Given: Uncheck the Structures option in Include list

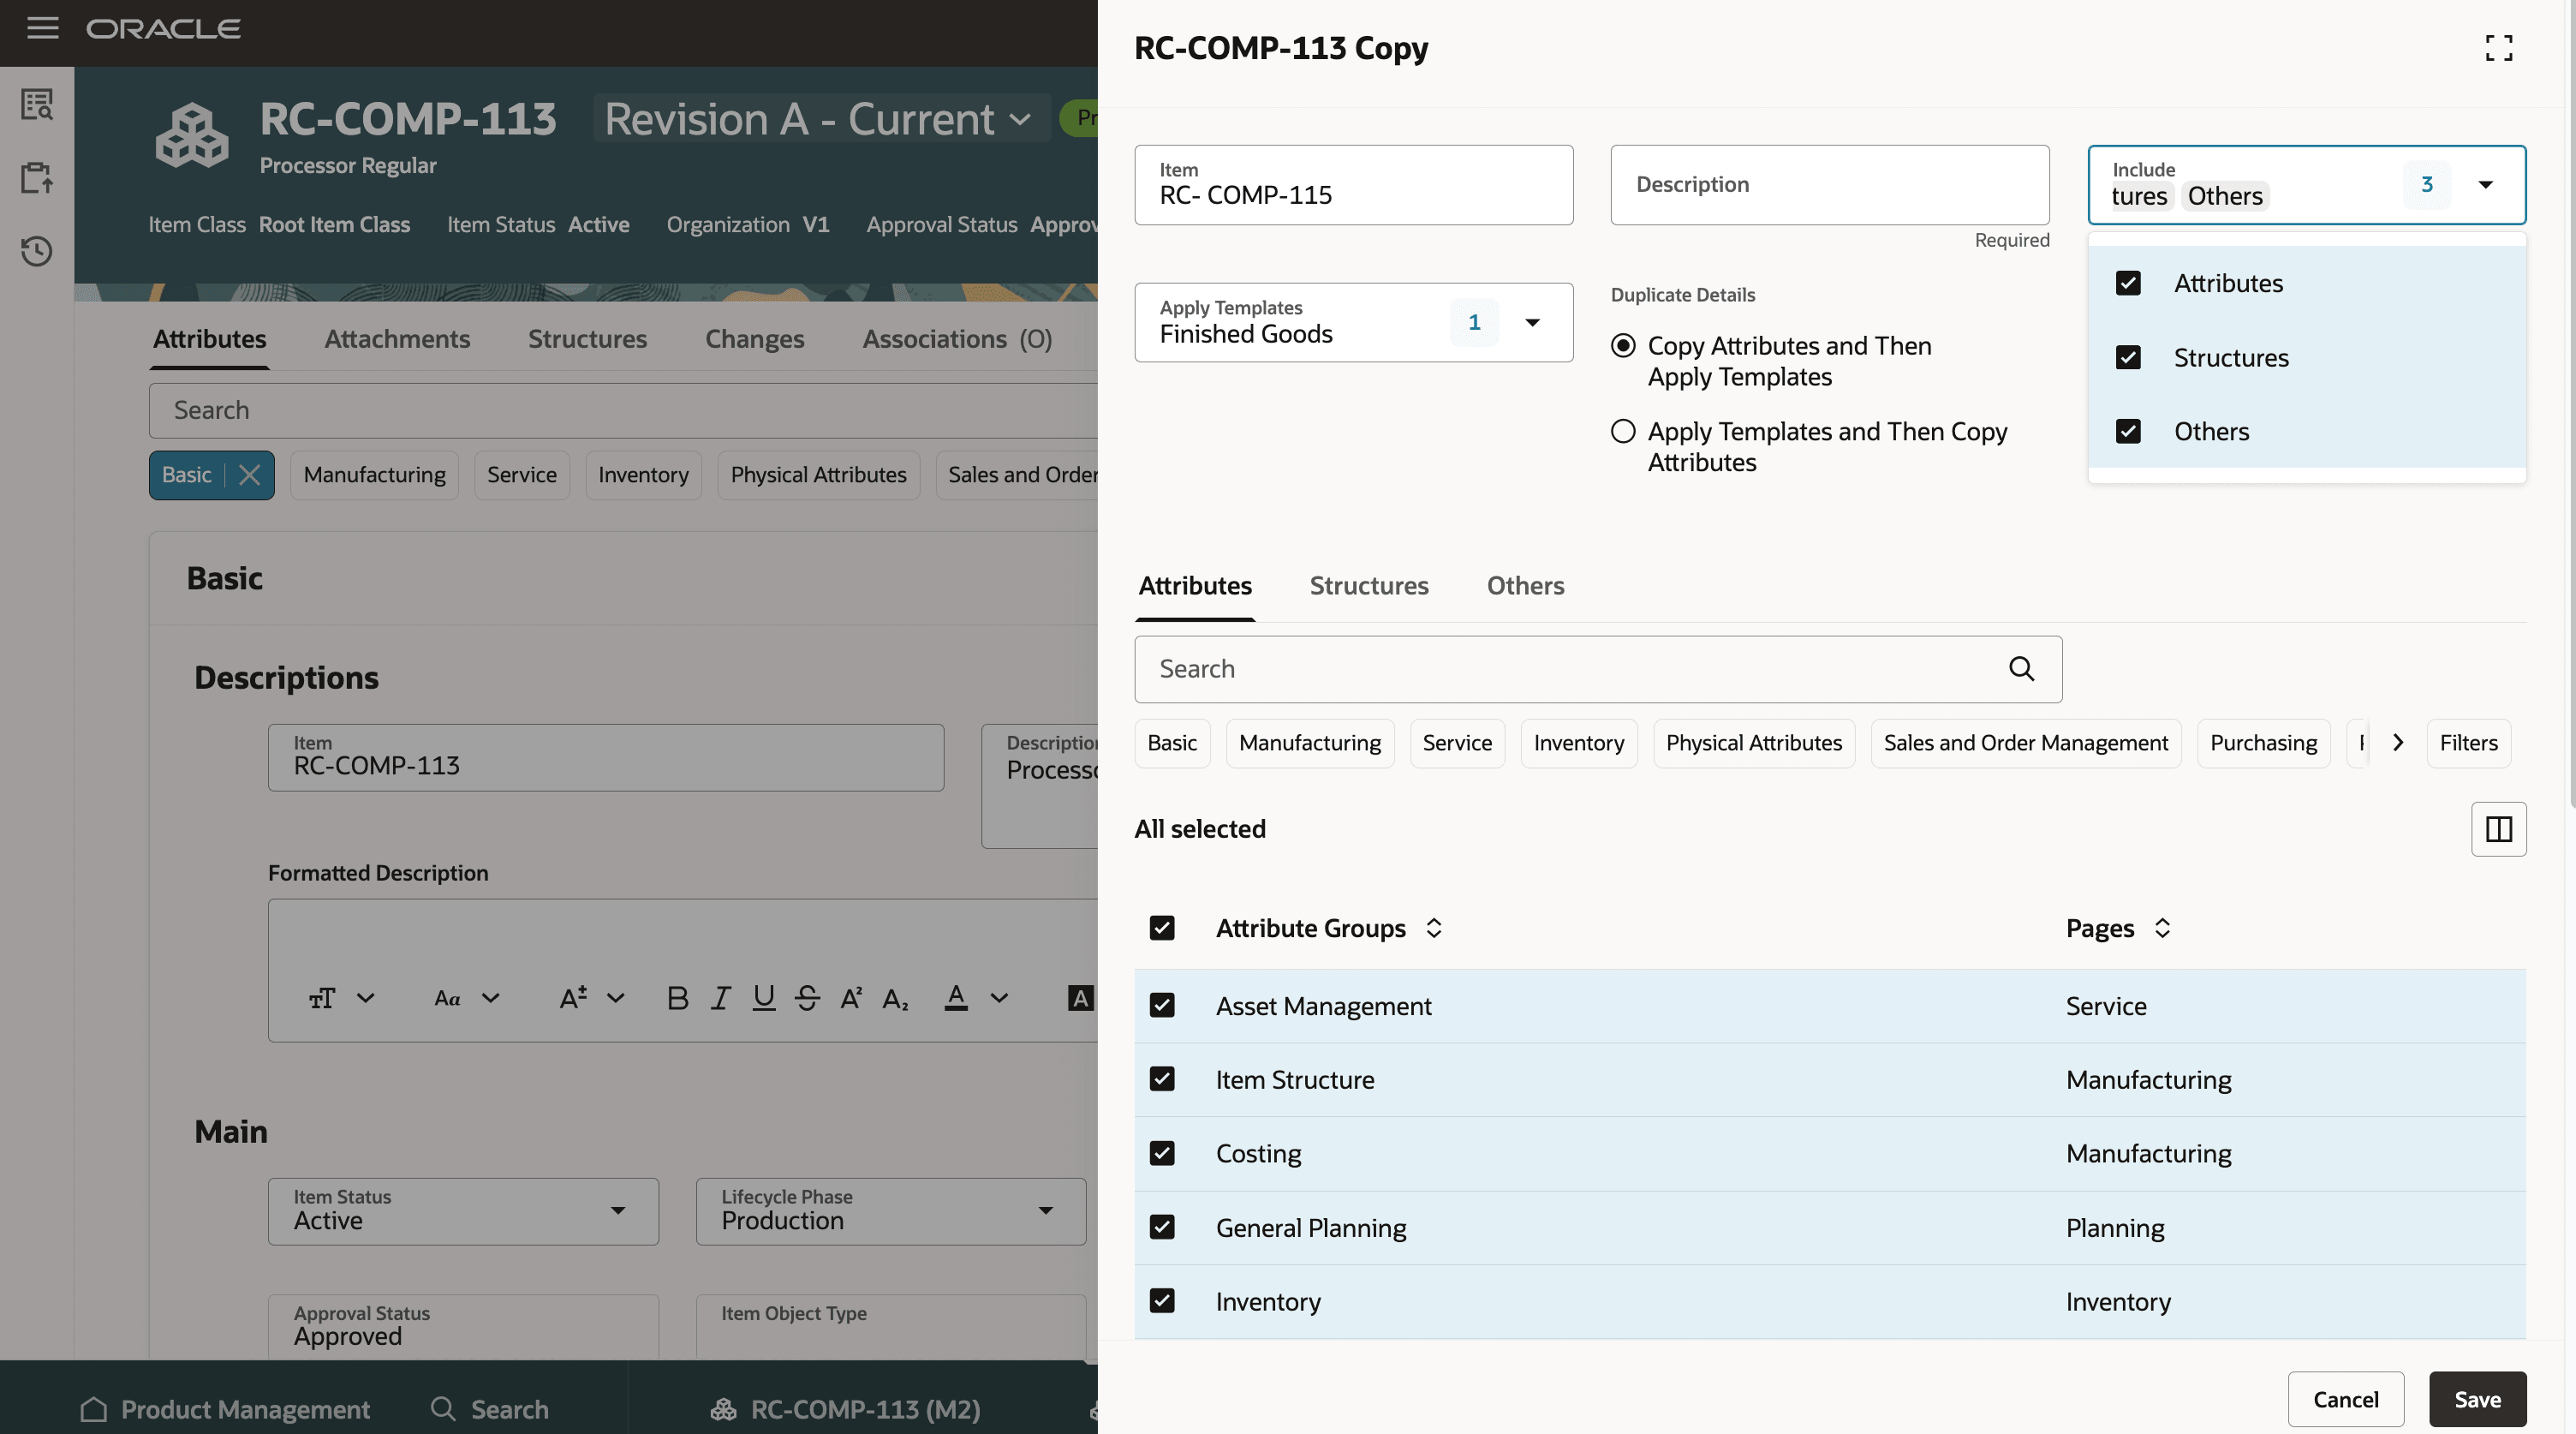Looking at the screenshot, I should [2128, 358].
